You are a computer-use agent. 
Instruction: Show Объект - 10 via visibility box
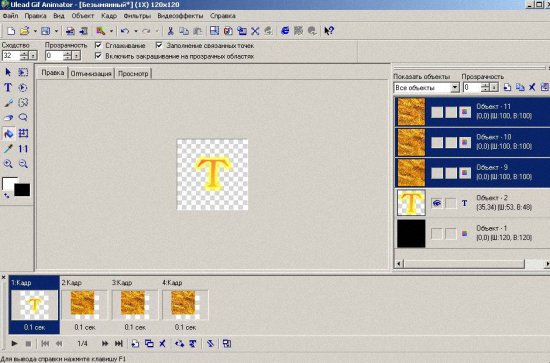(x=437, y=142)
